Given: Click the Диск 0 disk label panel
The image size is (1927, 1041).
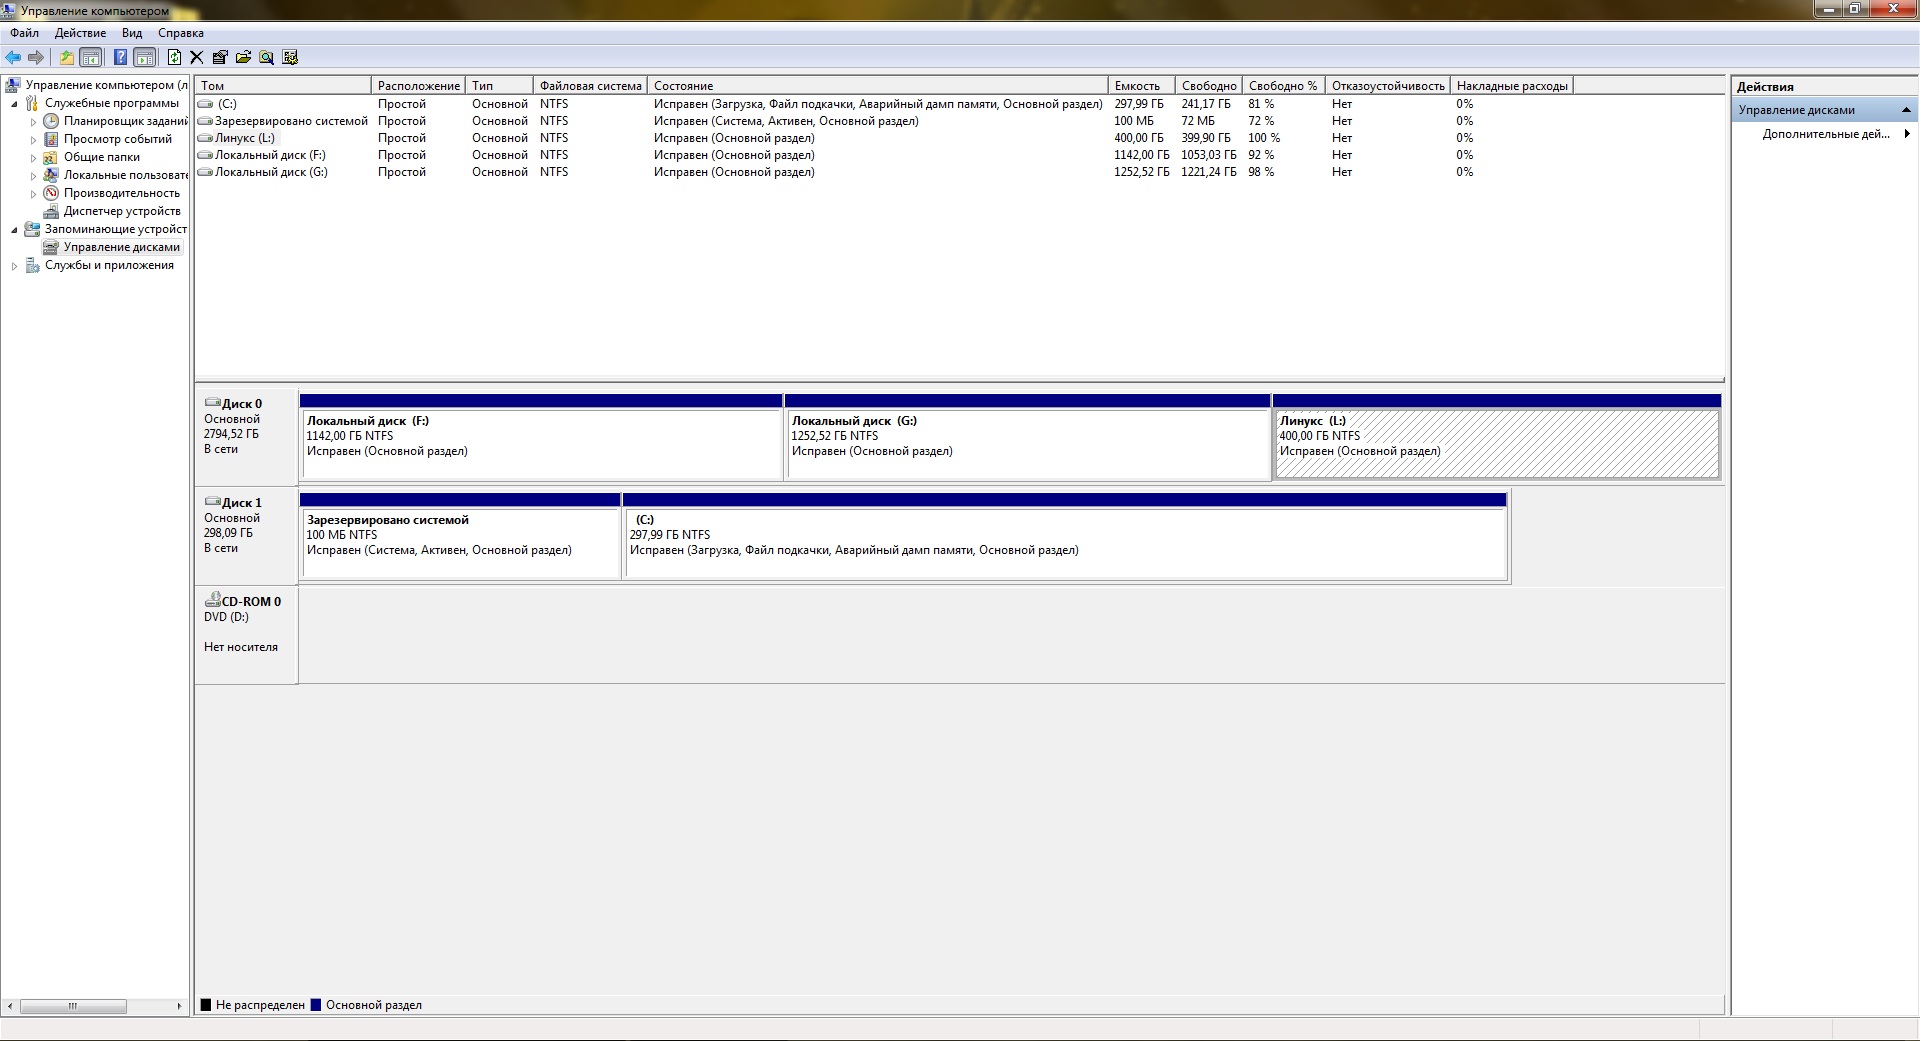Looking at the screenshot, I should point(246,437).
